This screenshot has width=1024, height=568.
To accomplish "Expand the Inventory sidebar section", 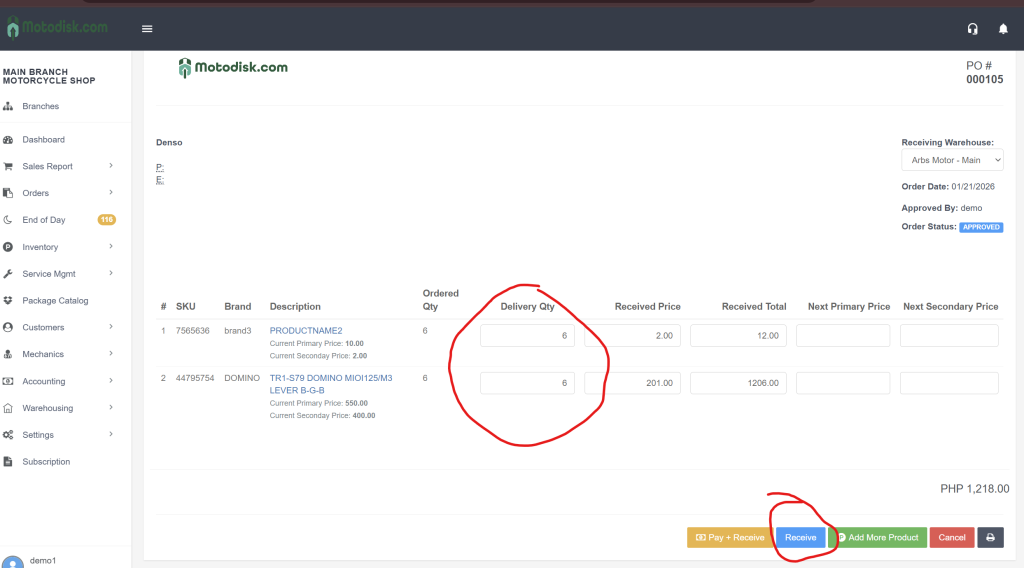I will coord(111,247).
